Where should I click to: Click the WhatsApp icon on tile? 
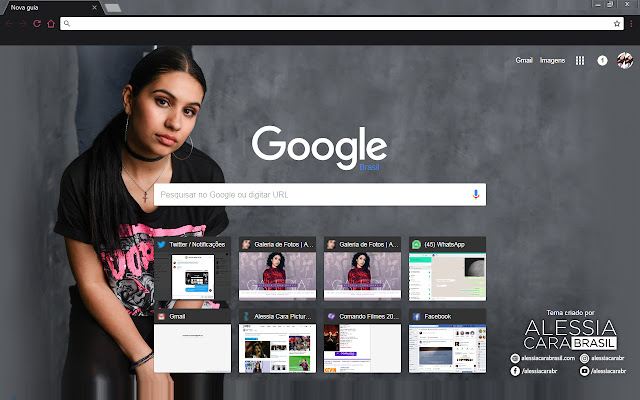416,244
